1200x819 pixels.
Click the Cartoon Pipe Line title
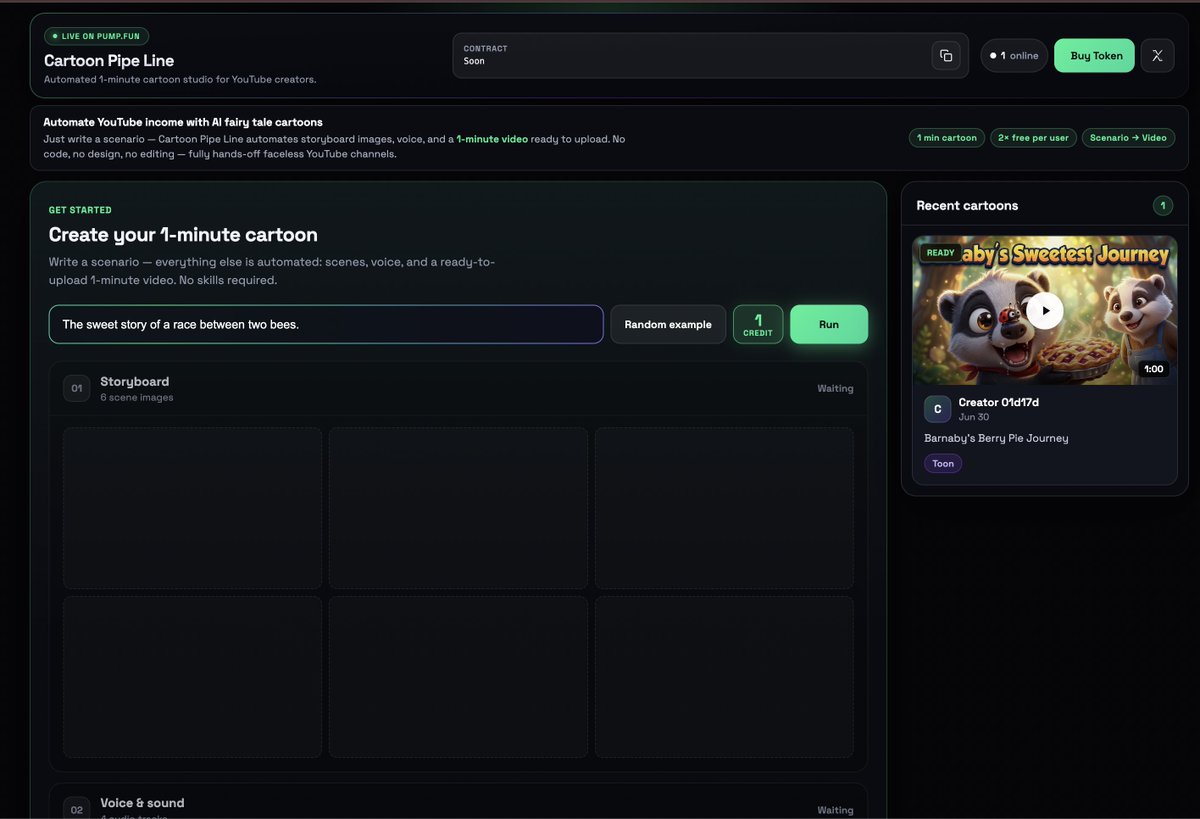[x=109, y=60]
